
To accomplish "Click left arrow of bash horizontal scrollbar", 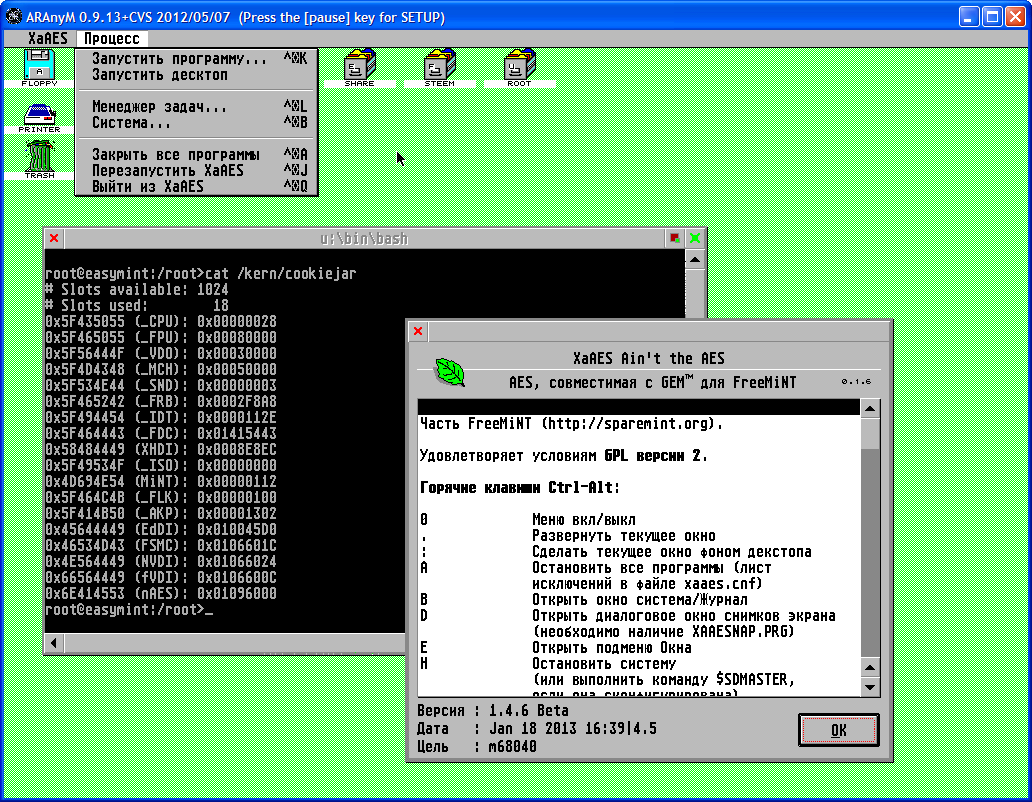I will 54,643.
